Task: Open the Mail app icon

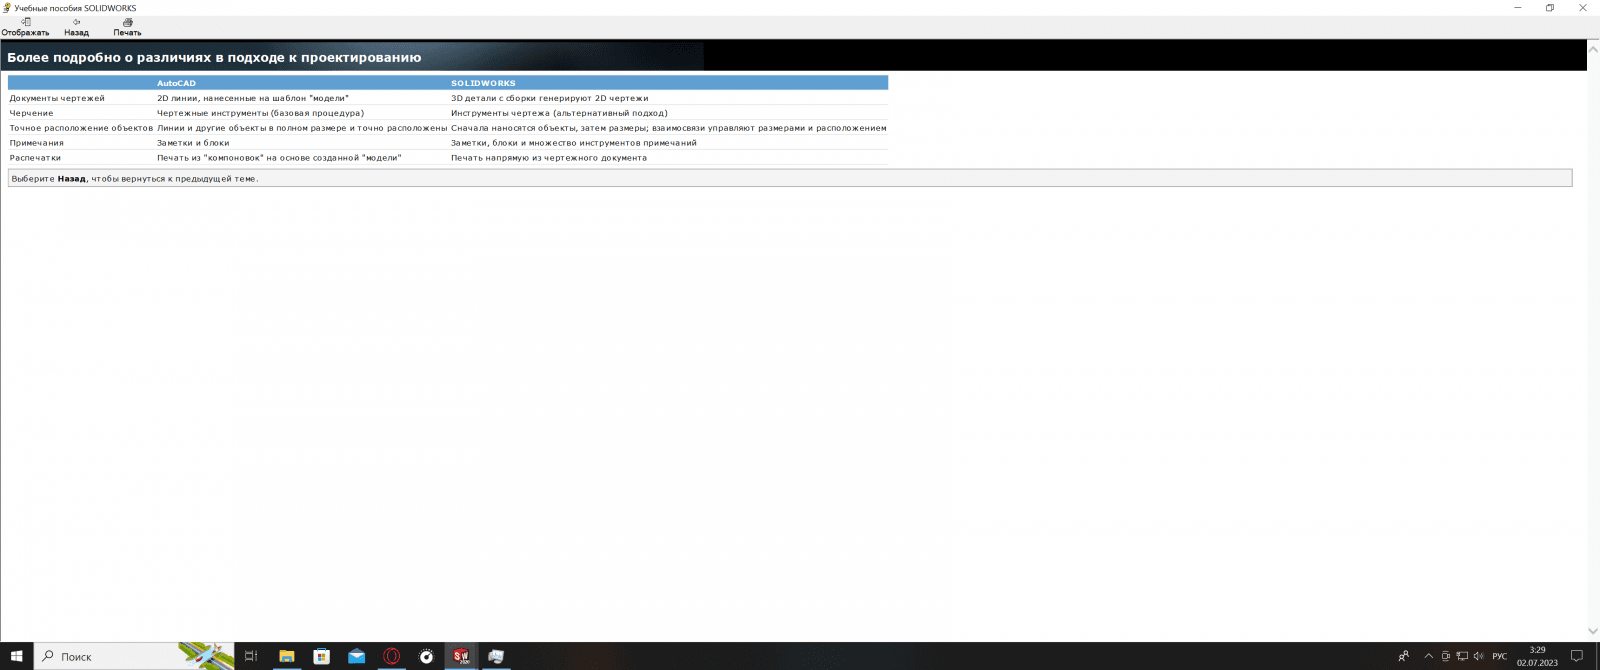Action: point(357,656)
